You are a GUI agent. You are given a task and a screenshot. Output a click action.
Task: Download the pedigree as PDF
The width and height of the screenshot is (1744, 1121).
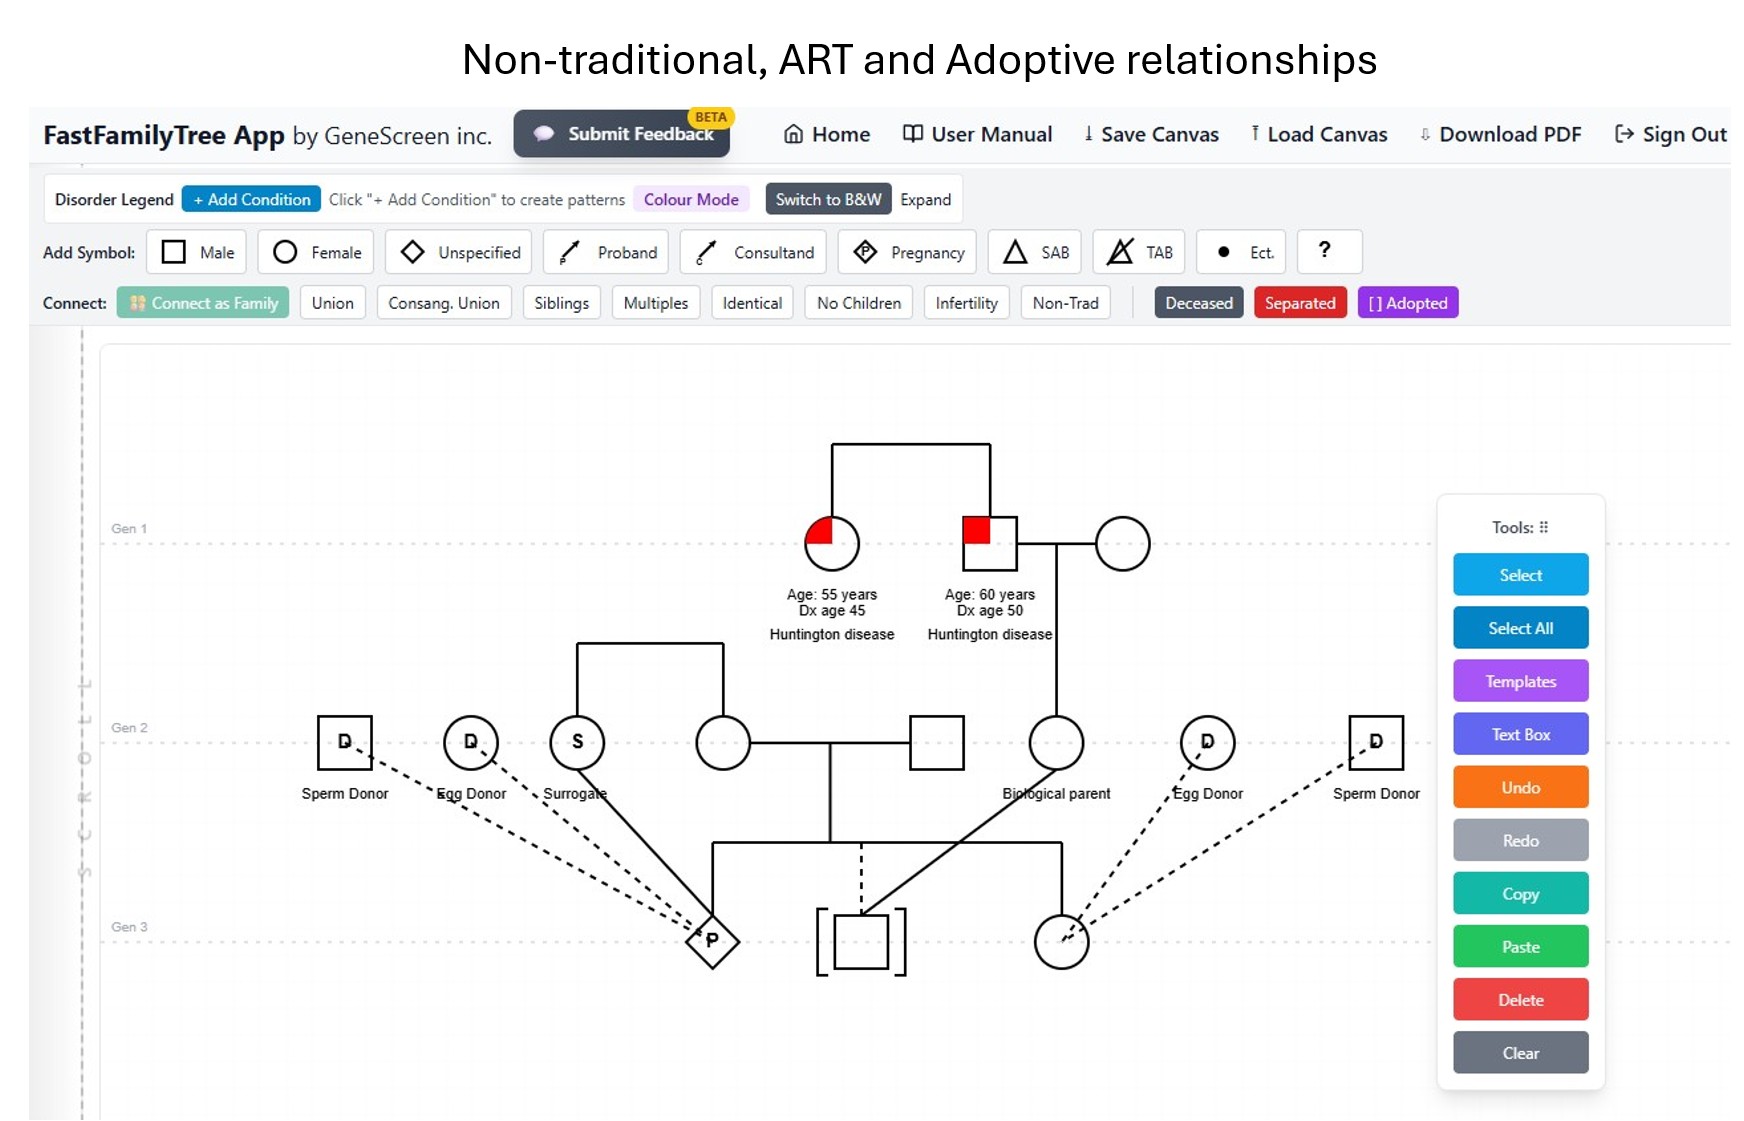1500,134
